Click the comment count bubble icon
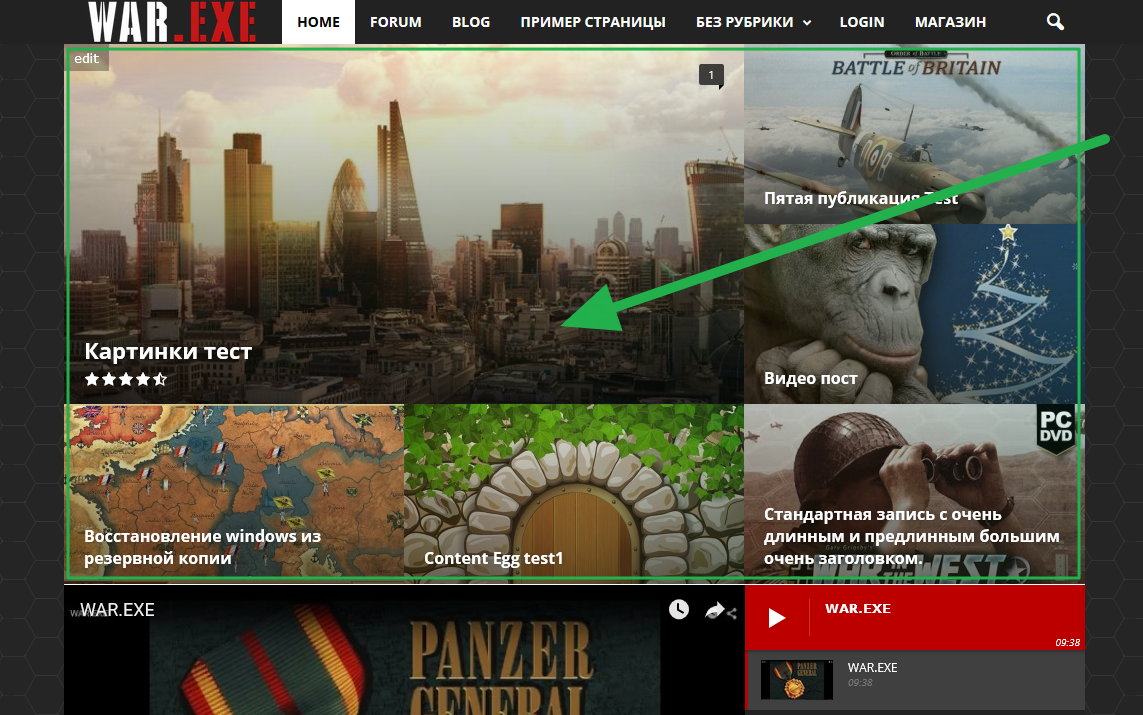Viewport: 1143px width, 715px height. click(711, 75)
